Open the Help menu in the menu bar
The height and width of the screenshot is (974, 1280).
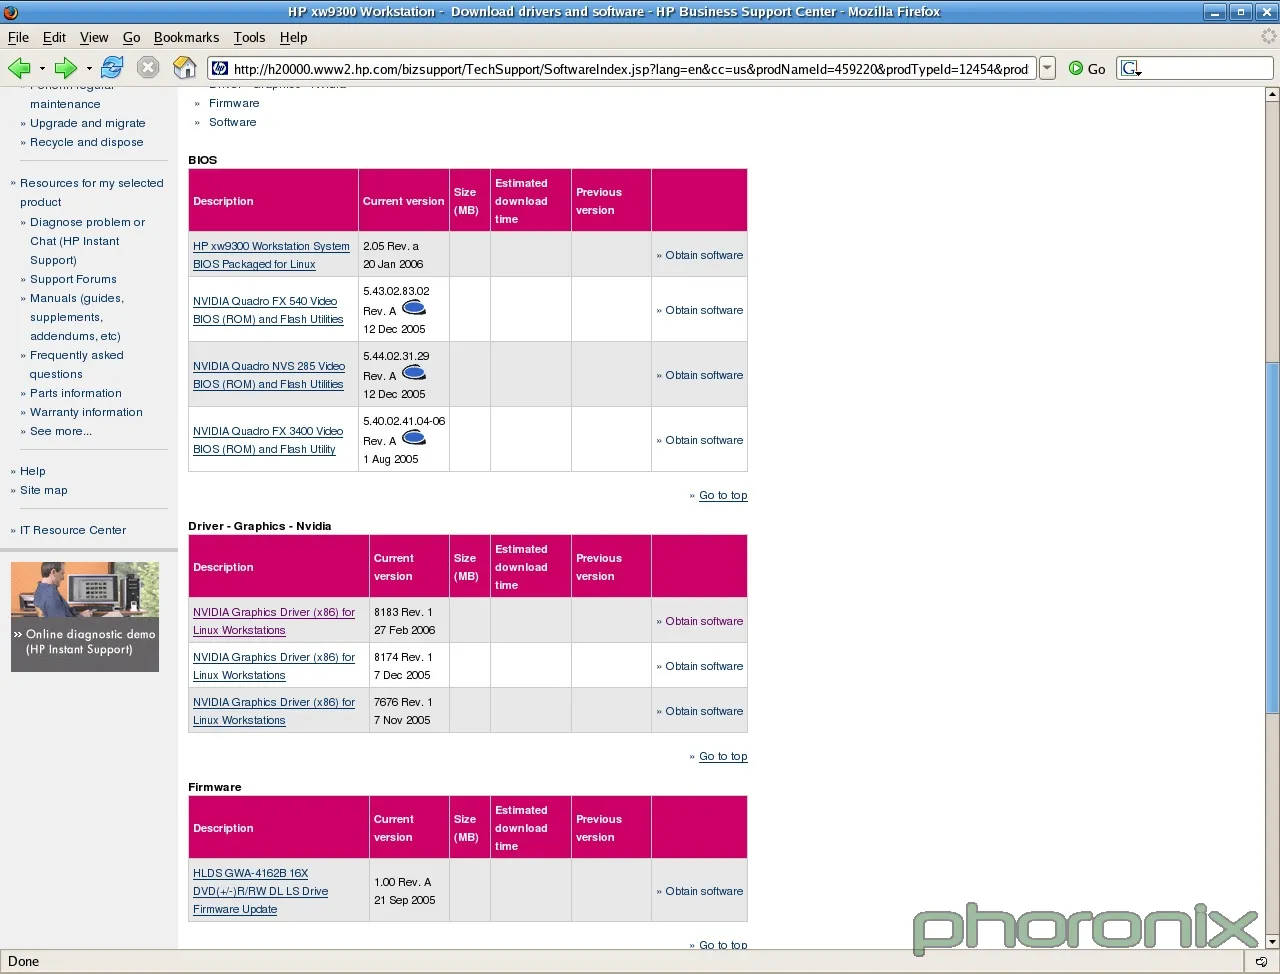(x=293, y=37)
